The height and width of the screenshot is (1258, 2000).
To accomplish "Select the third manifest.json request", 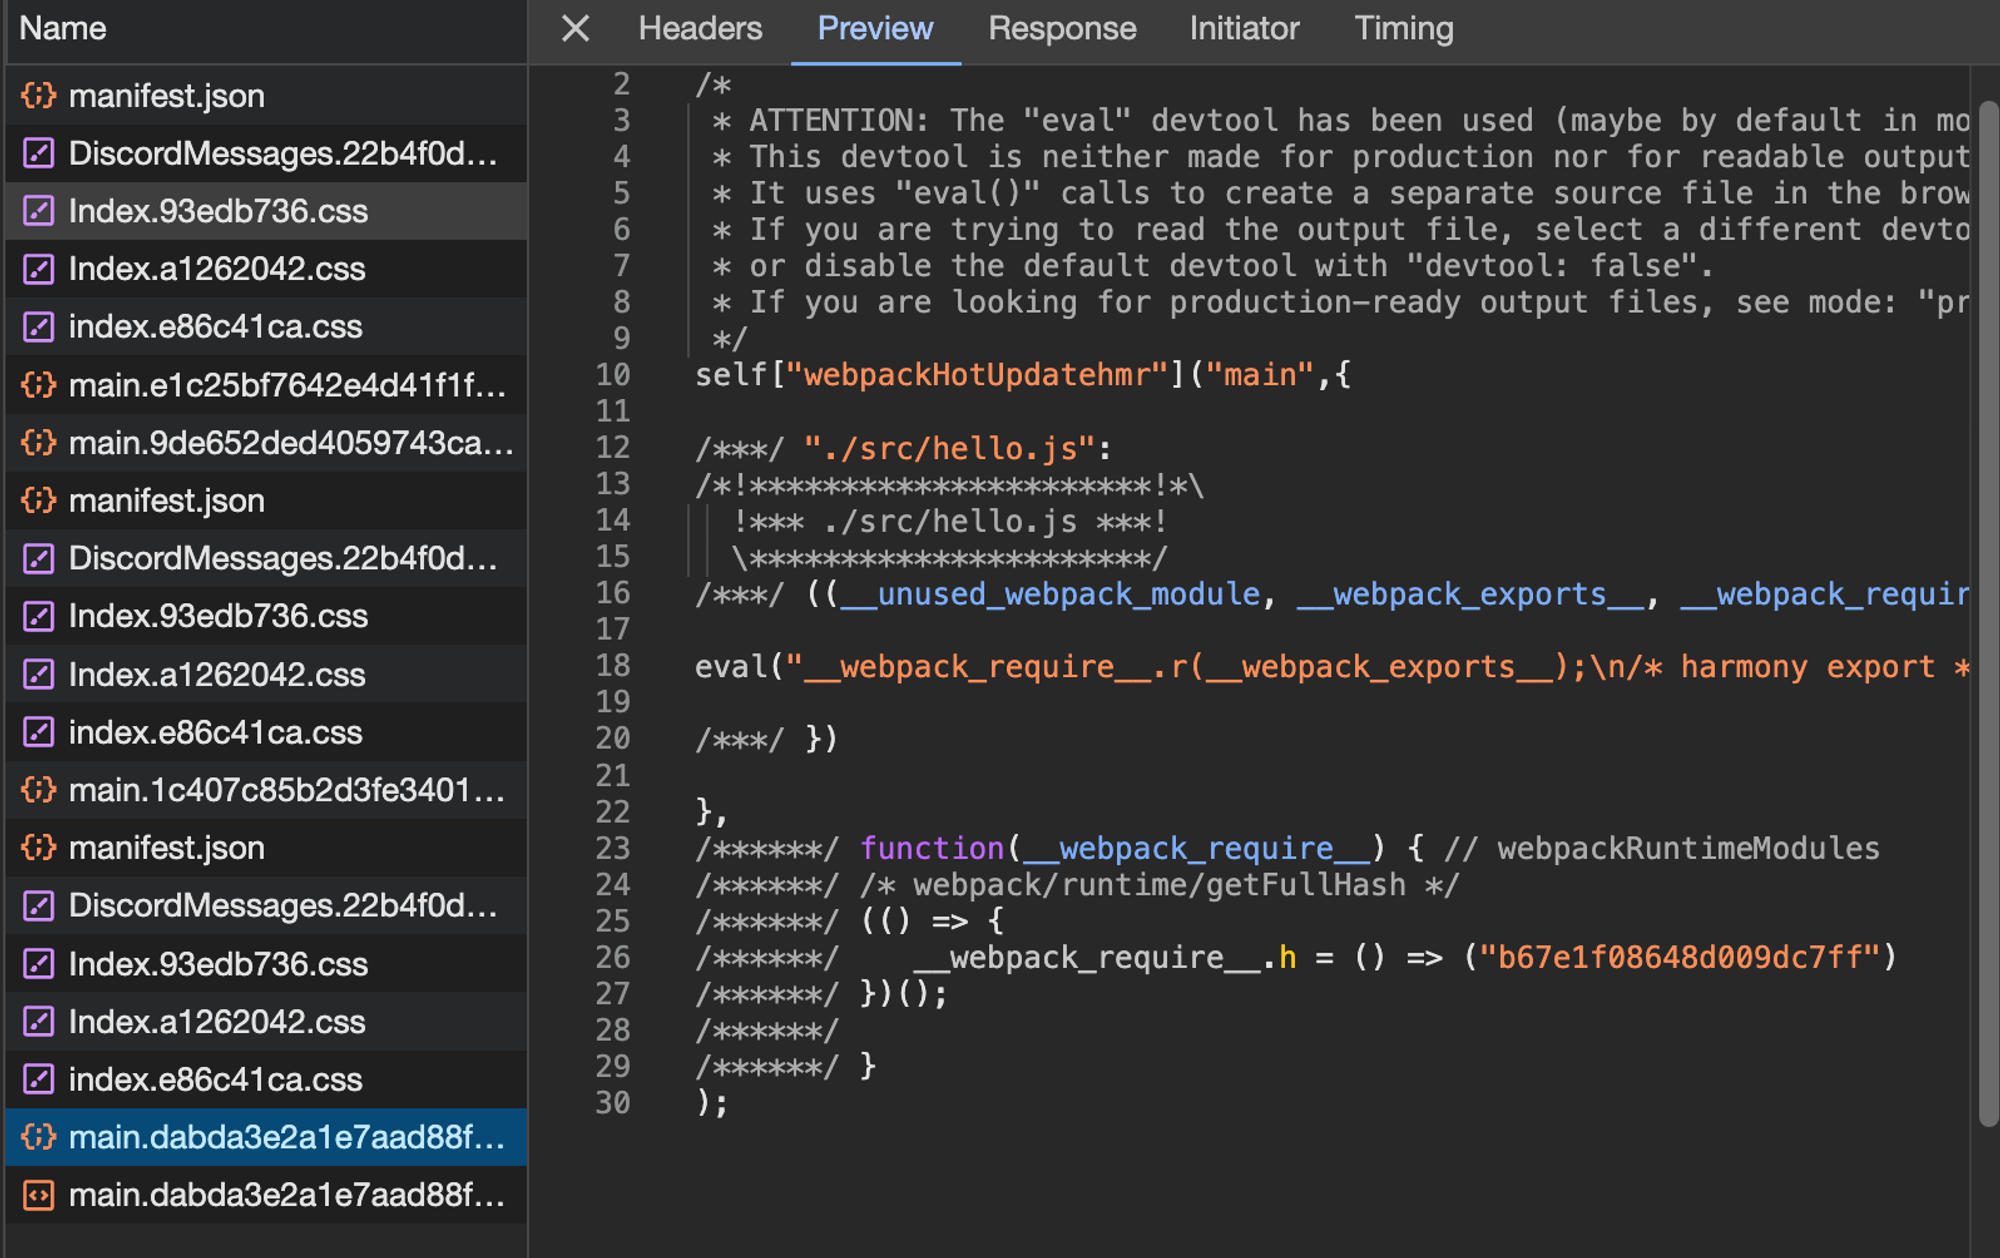I will coord(167,848).
